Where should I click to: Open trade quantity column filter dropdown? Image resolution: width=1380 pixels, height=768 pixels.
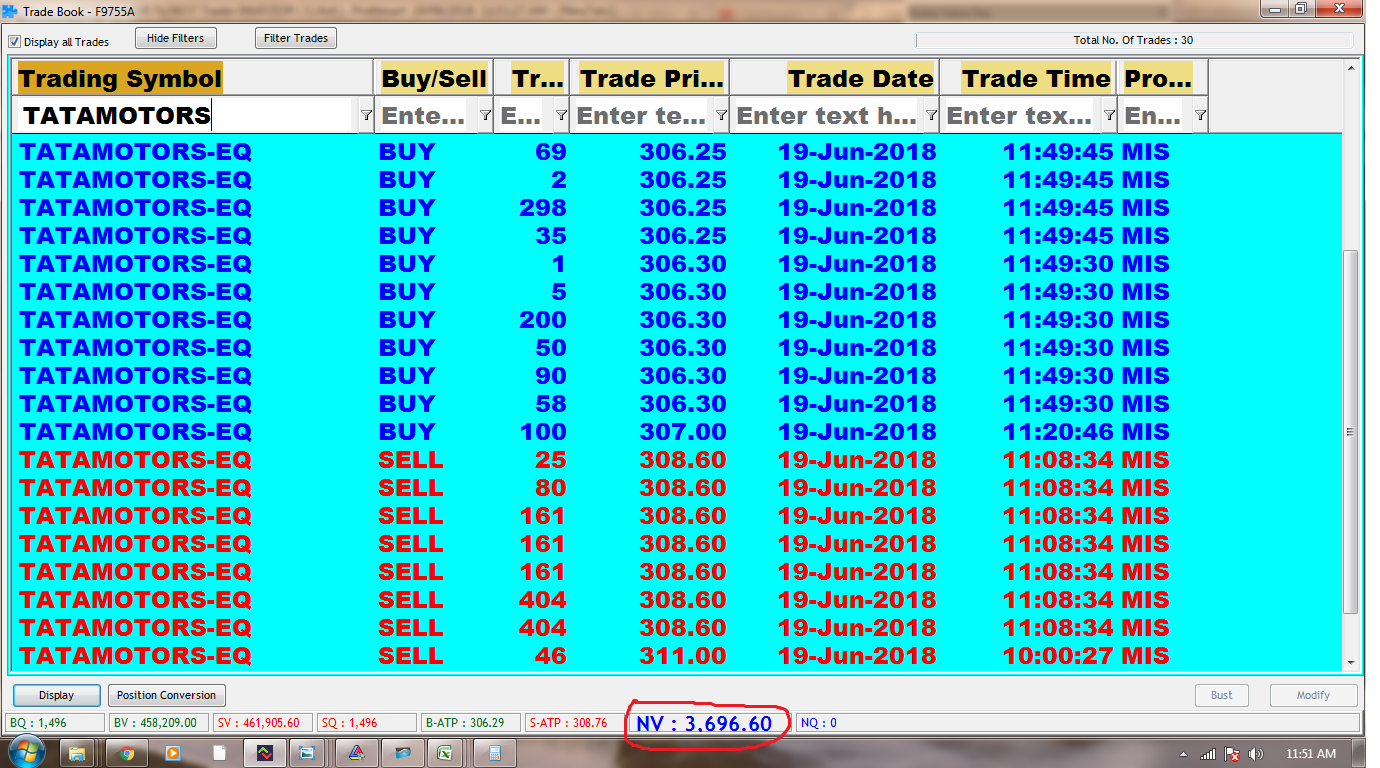(561, 116)
